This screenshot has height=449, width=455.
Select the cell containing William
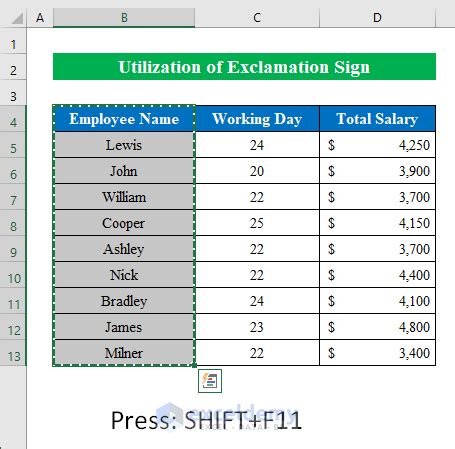coord(124,197)
